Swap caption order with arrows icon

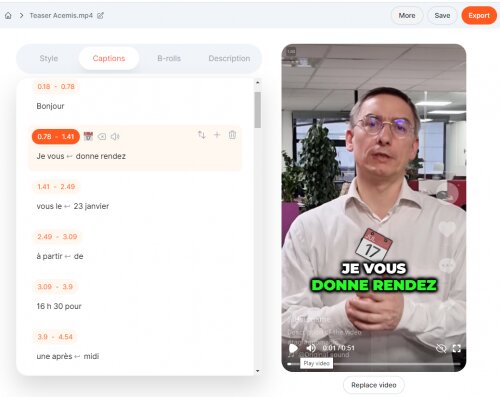click(201, 135)
